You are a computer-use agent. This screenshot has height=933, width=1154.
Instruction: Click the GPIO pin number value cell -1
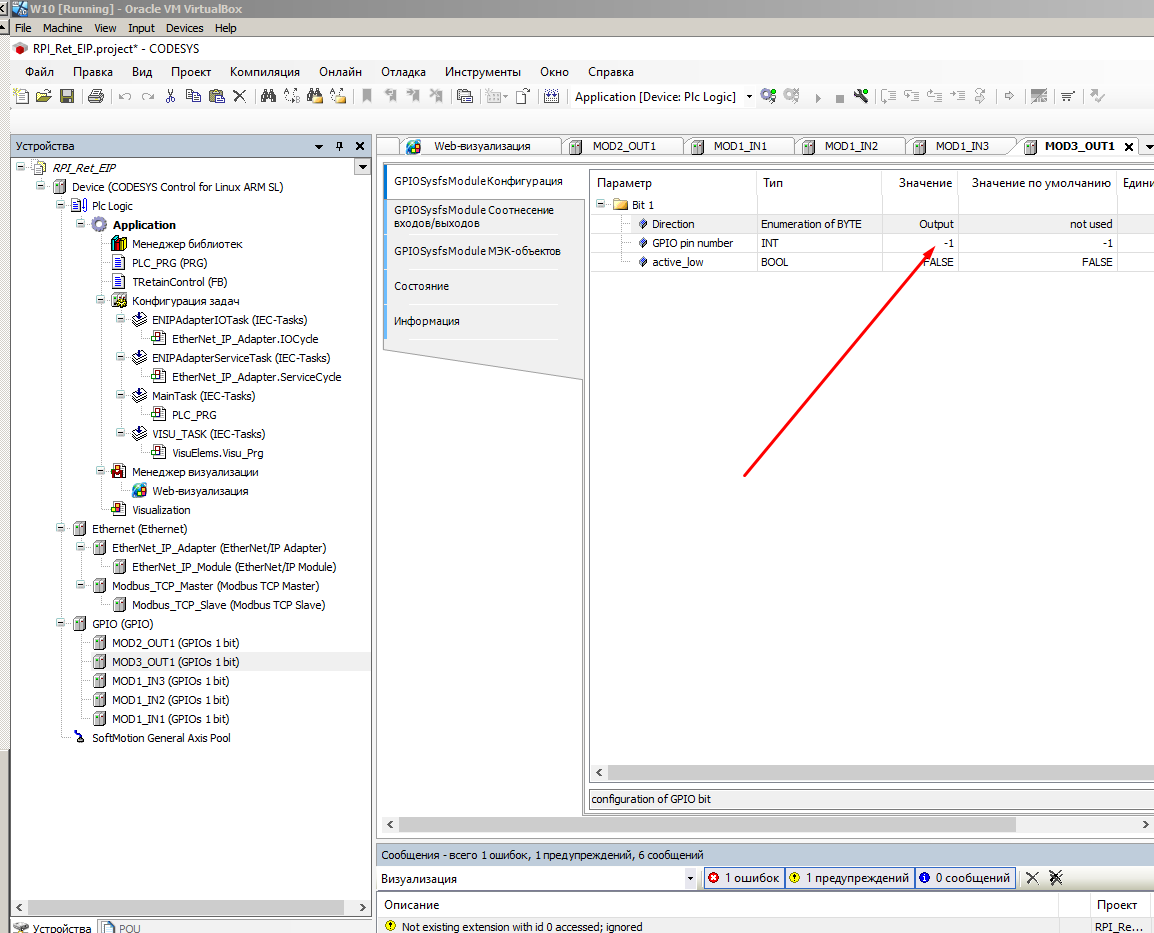(x=920, y=243)
